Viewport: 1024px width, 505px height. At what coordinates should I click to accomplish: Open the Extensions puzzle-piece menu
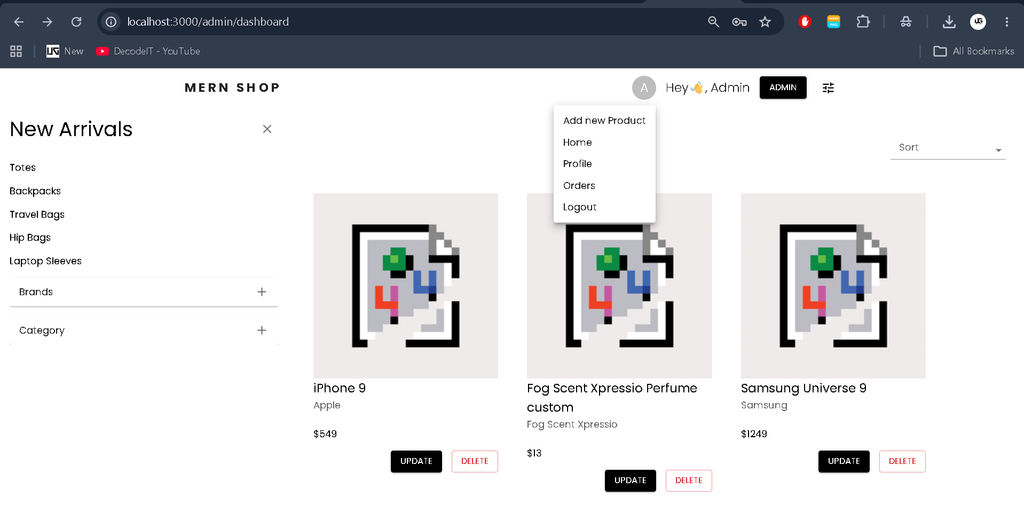click(863, 22)
